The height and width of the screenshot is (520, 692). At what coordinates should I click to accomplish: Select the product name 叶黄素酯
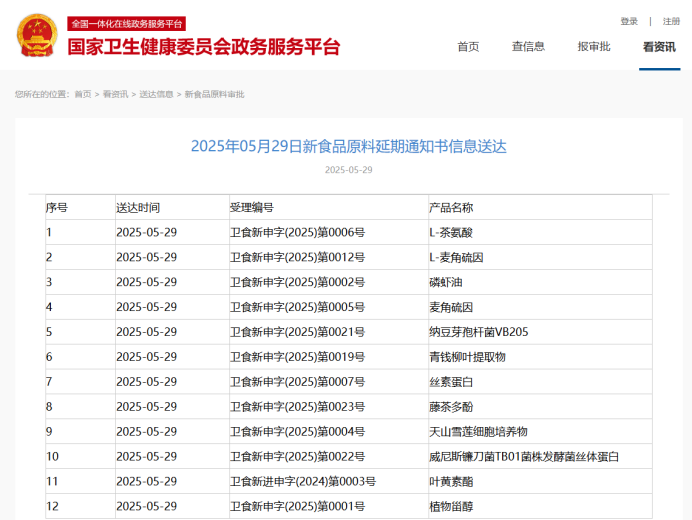pos(451,481)
